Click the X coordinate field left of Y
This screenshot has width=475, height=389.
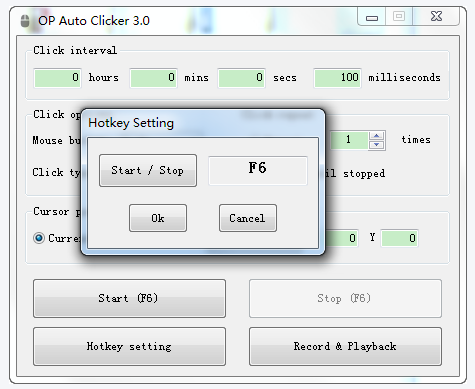342,238
